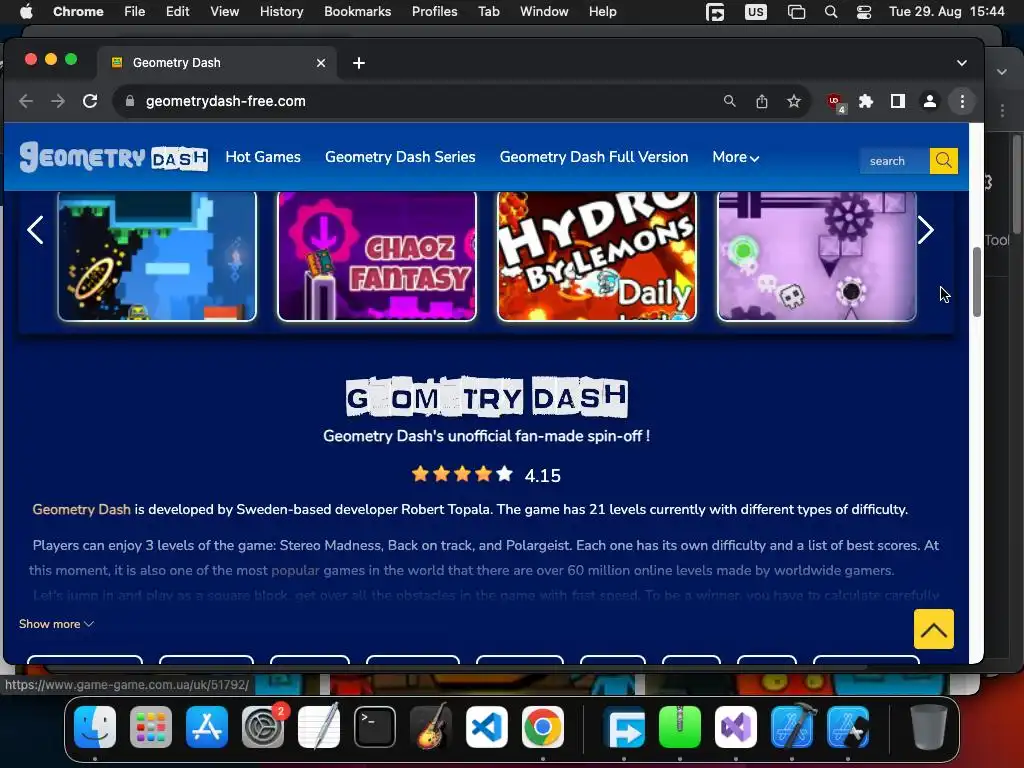Toggle Chrome side panel icon
The image size is (1024, 768).
tap(898, 101)
